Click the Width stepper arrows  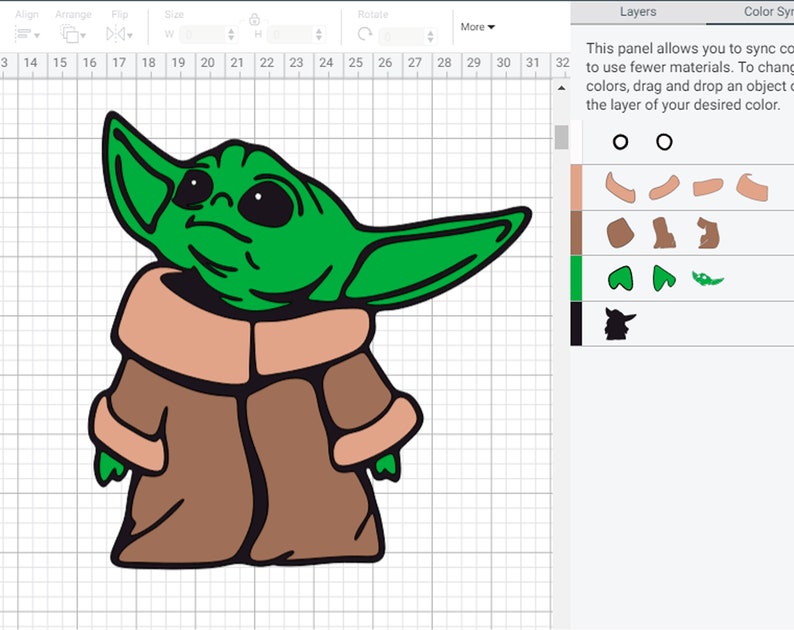click(231, 35)
